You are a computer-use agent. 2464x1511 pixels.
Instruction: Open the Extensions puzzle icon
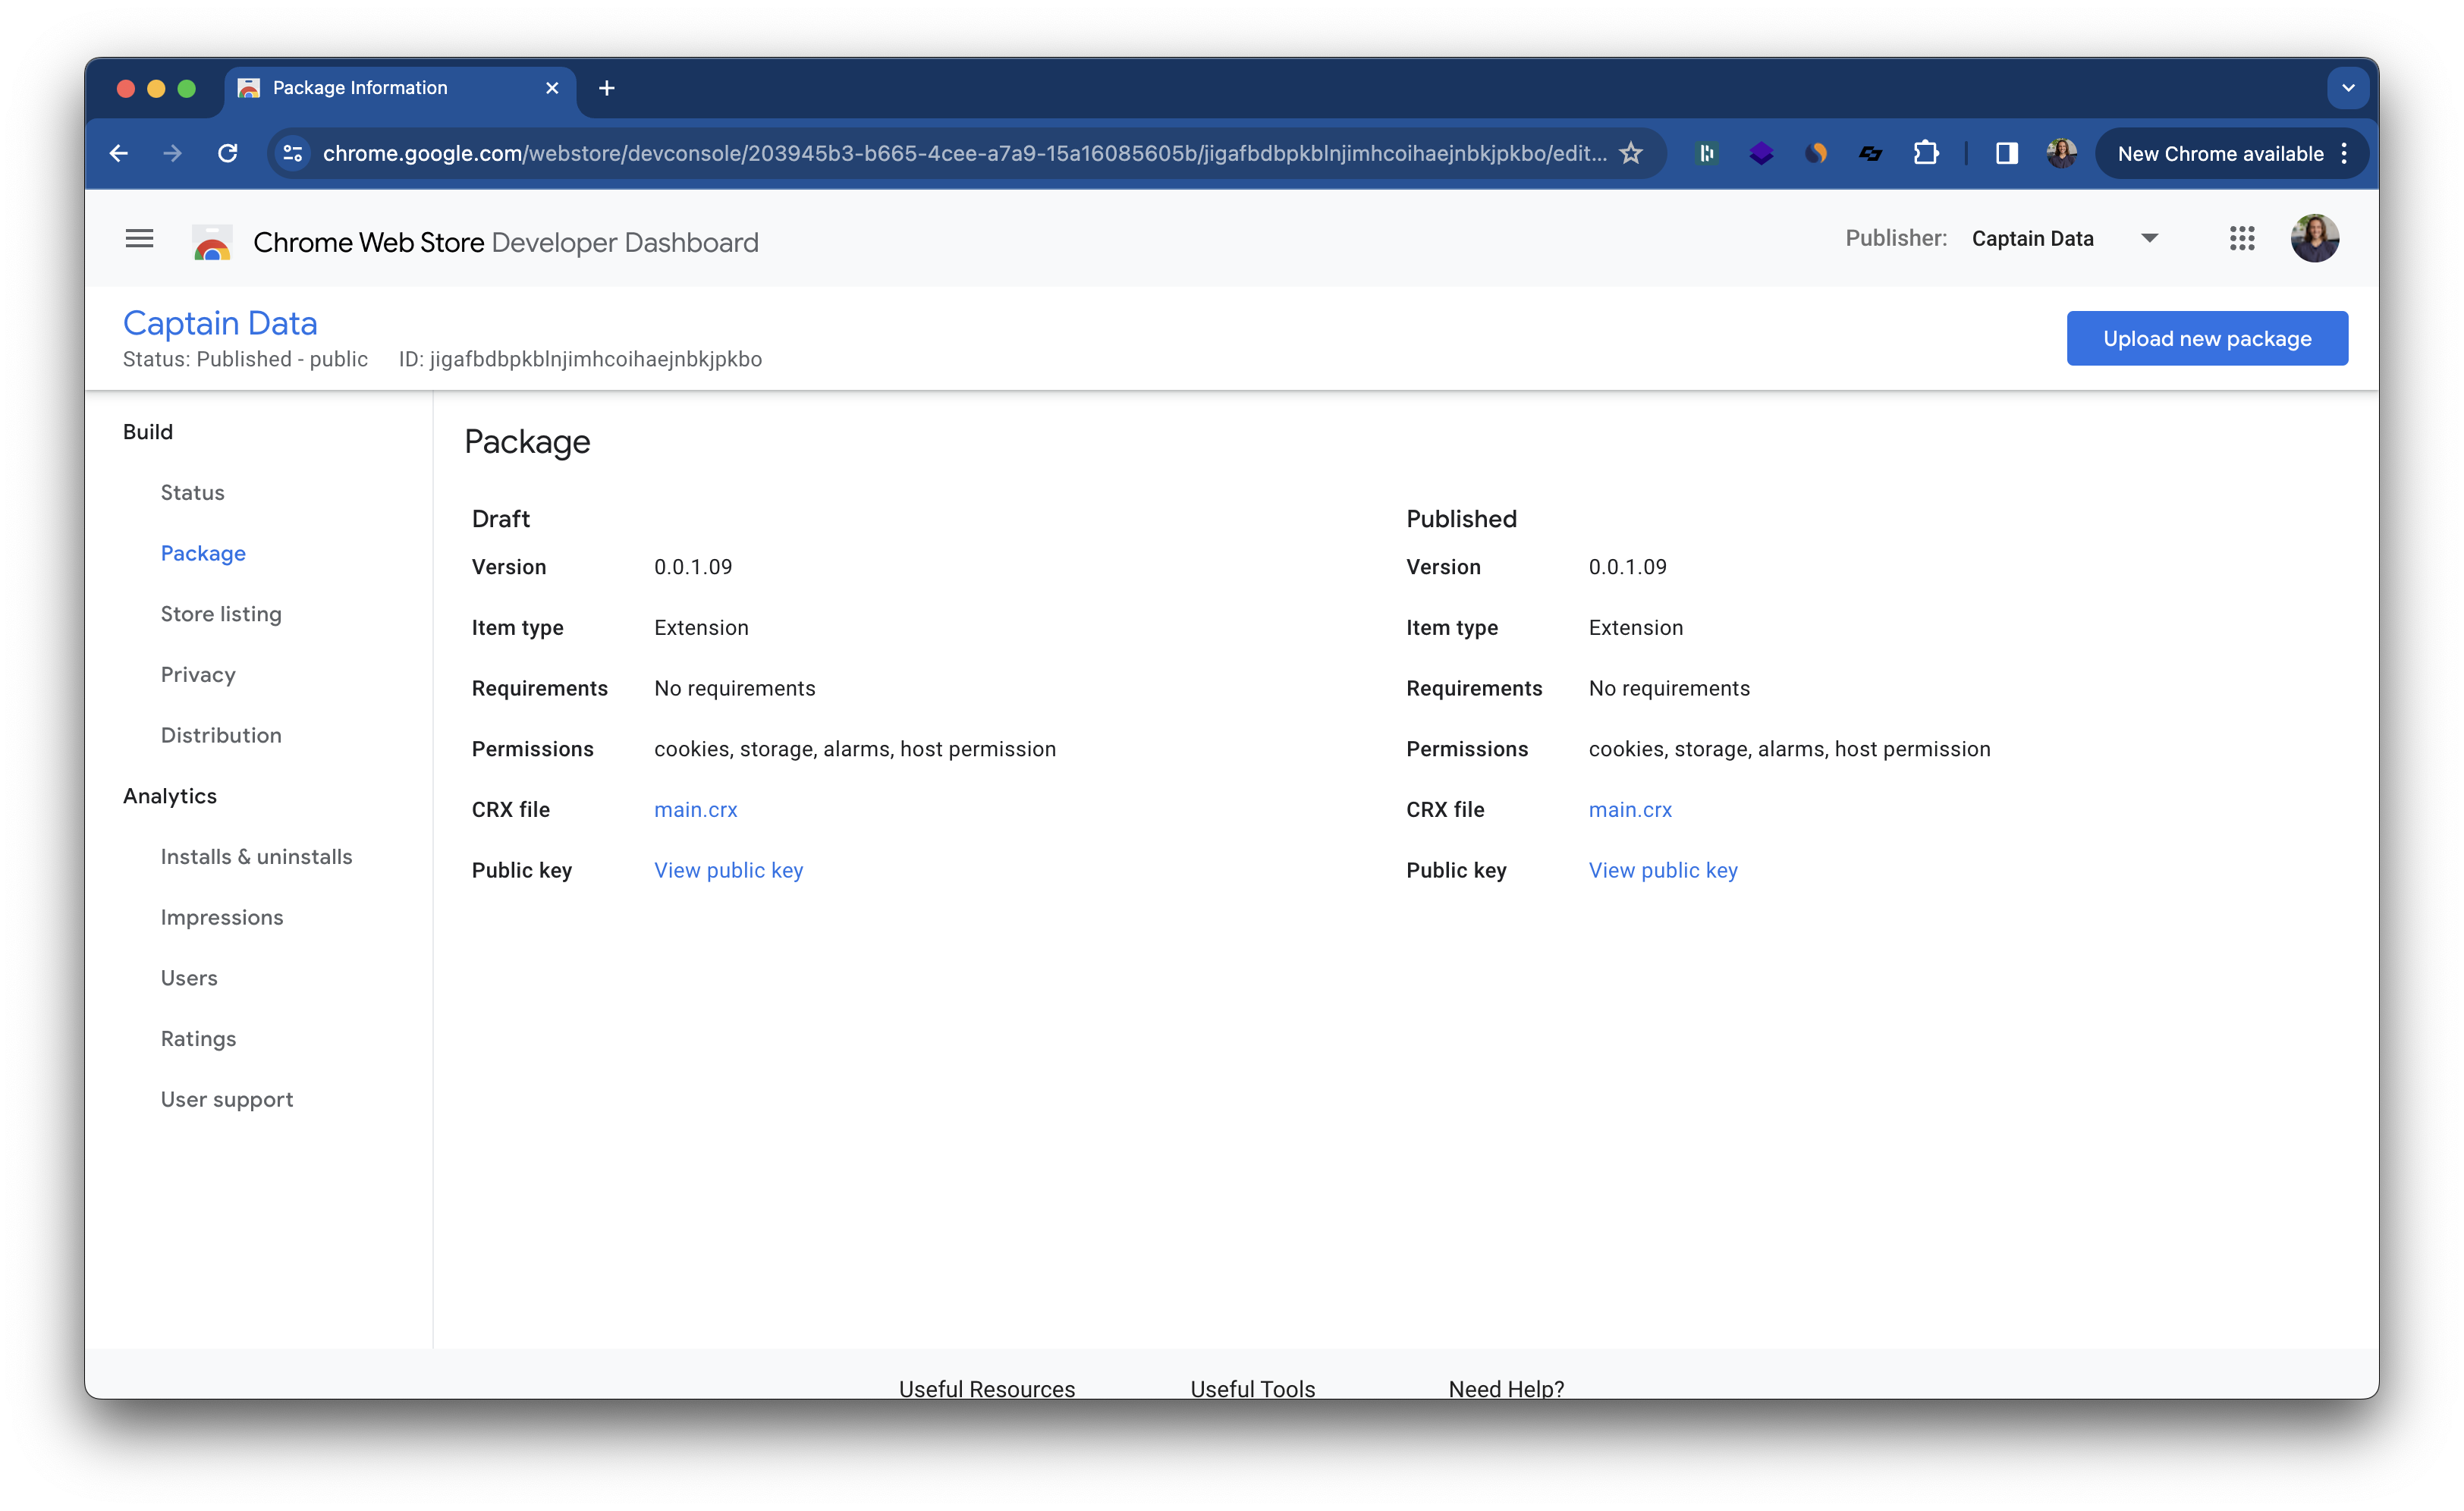coord(1925,153)
